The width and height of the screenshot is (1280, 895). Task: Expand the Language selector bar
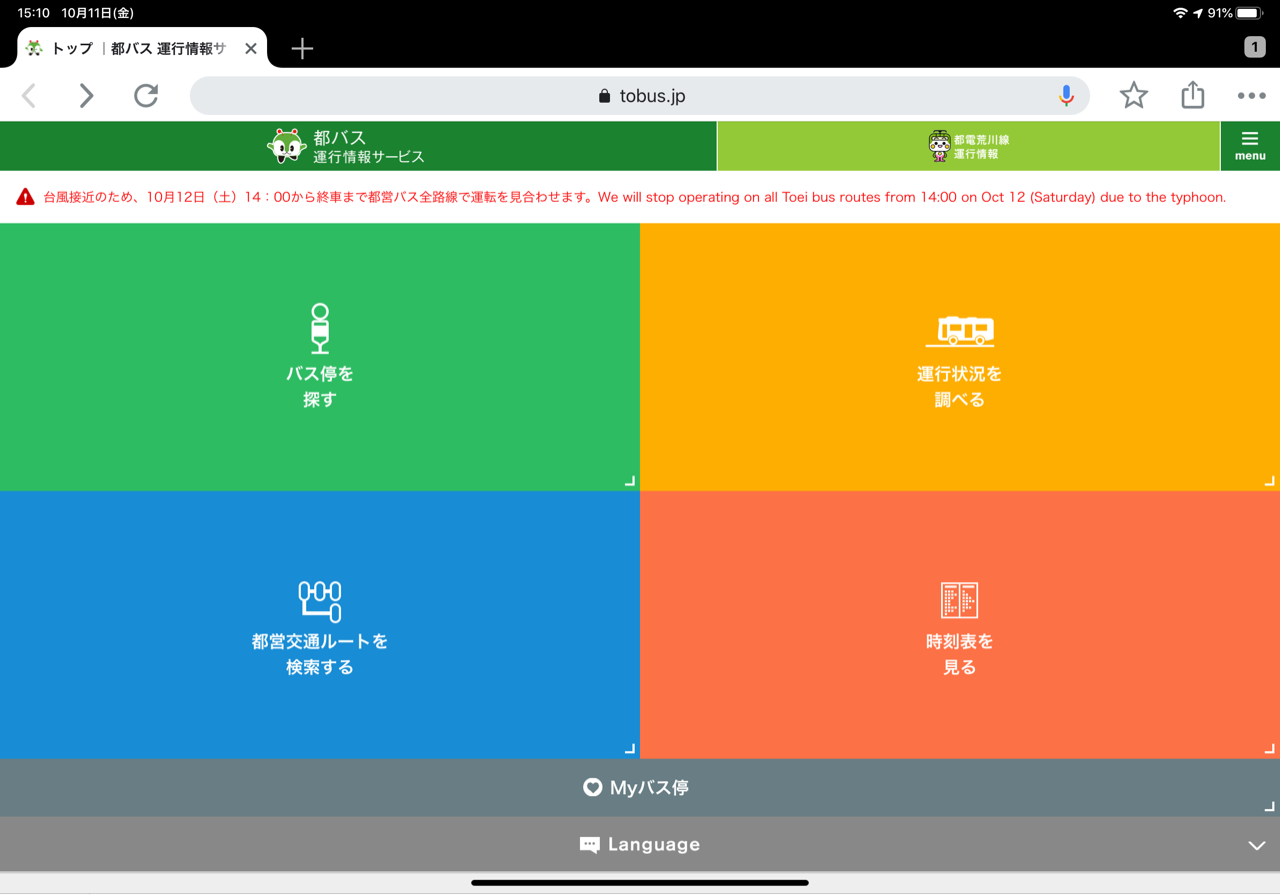[640, 845]
